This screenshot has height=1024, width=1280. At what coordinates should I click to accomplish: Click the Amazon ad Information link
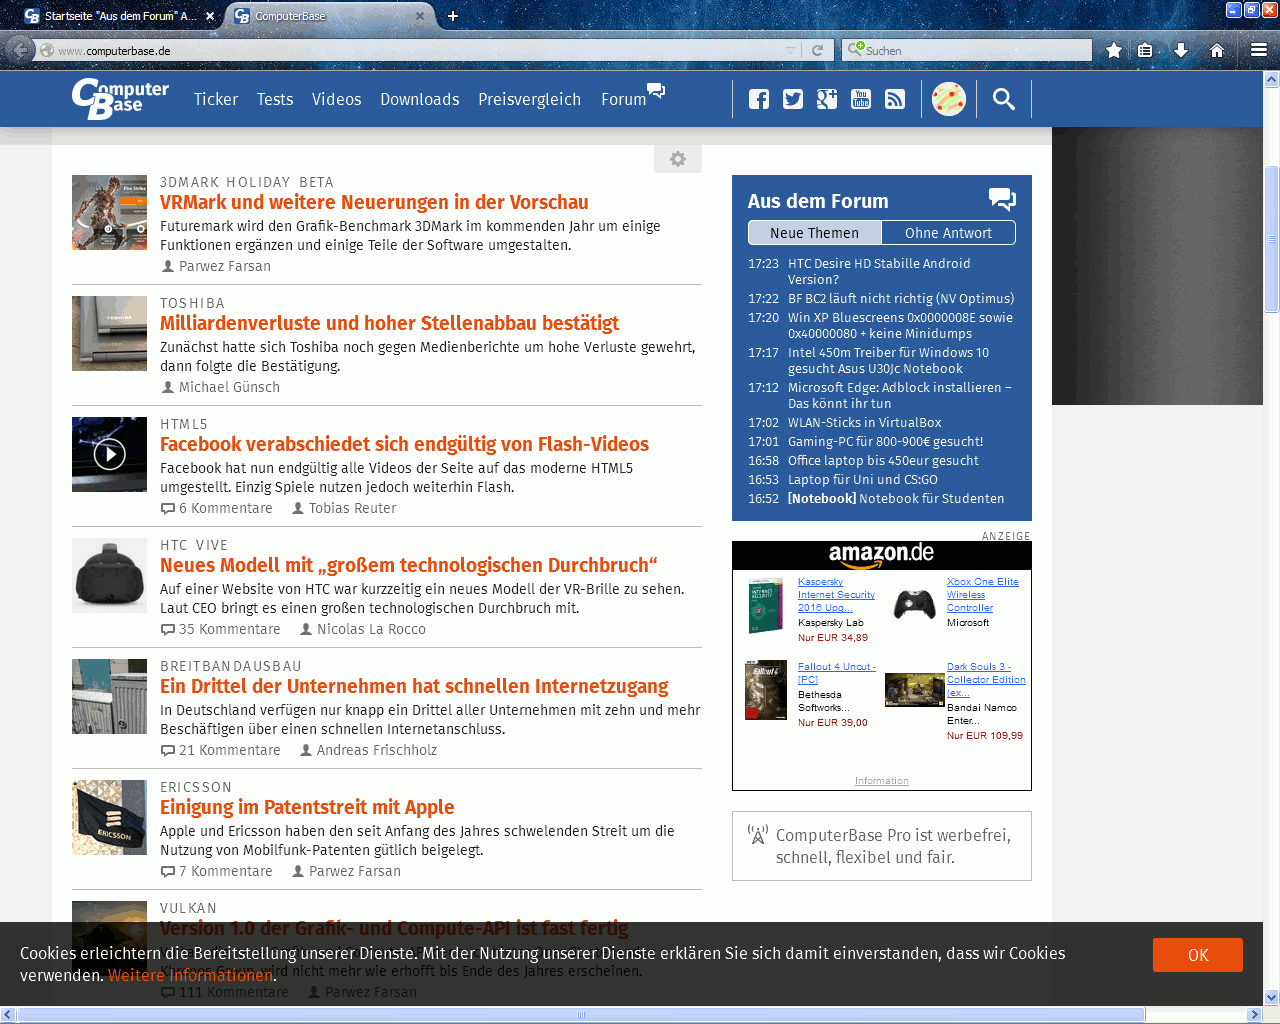[882, 781]
